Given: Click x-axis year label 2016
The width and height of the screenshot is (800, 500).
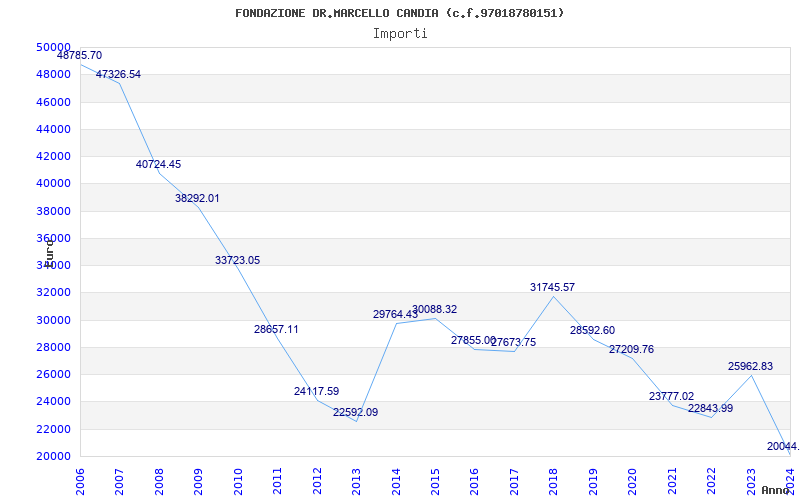Looking at the screenshot, I should [474, 481].
